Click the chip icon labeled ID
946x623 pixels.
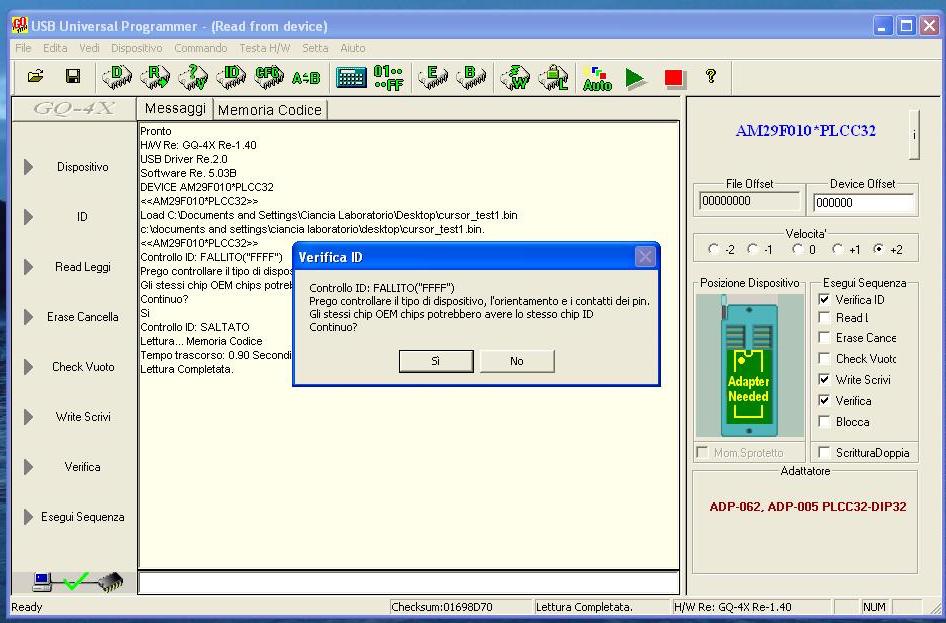pyautogui.click(x=231, y=77)
